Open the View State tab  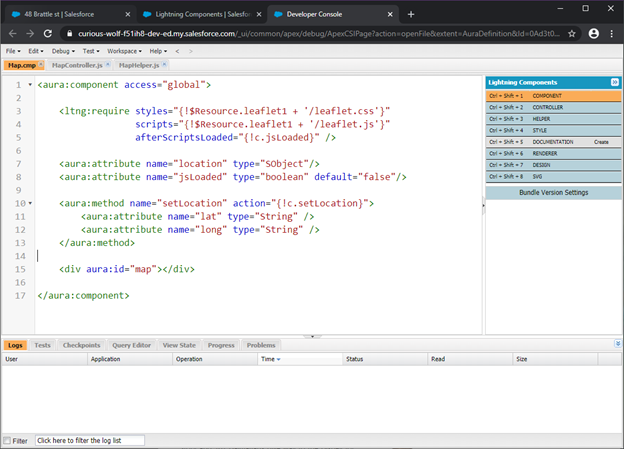179,345
